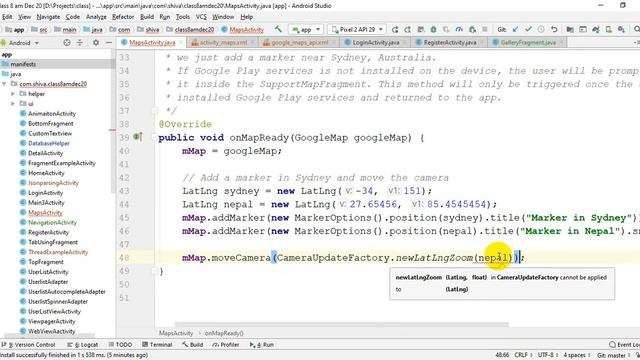The height and width of the screenshot is (360, 640).
Task: Change CRLF line separator
Action: coord(523,355)
